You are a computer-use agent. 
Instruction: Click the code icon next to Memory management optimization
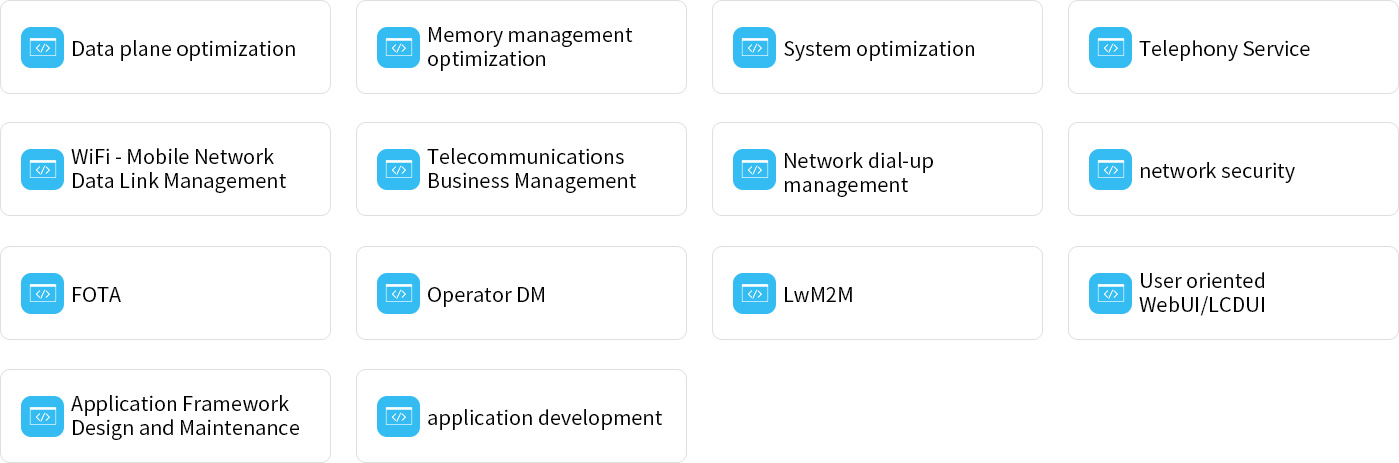(x=398, y=47)
